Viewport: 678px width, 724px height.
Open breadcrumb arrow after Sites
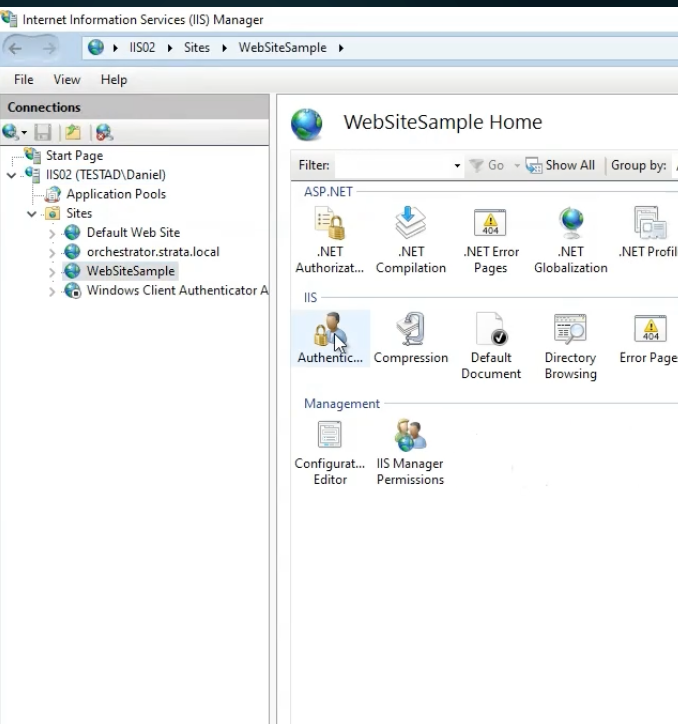tap(224, 48)
